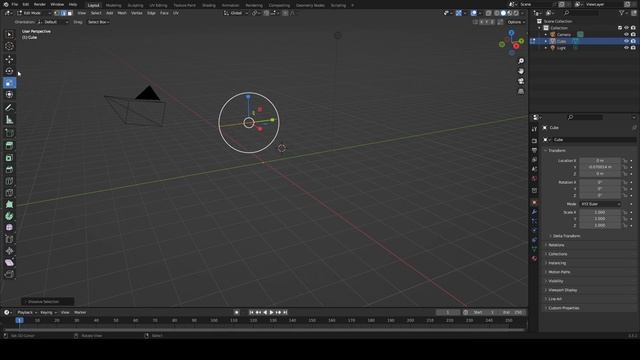Open the XYZ Euler rotation mode dropdown
The image size is (640, 360).
tap(600, 204)
